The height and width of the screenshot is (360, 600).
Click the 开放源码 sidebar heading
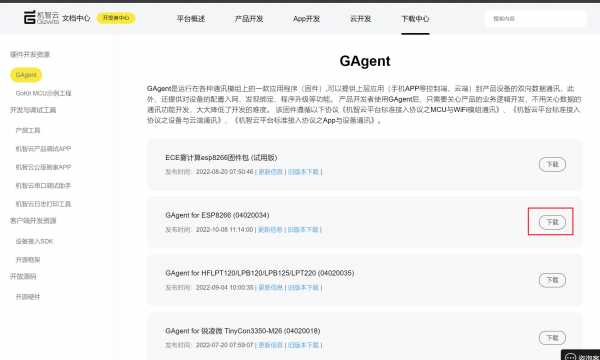23,276
